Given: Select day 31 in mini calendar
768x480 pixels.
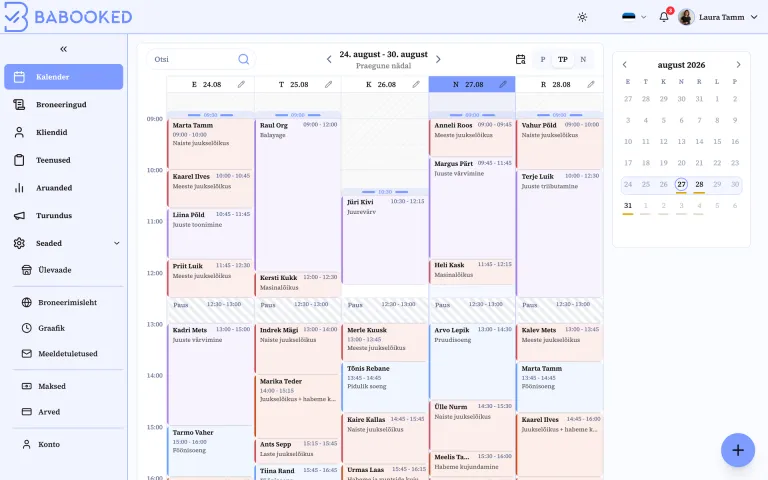Looking at the screenshot, I should (x=628, y=206).
